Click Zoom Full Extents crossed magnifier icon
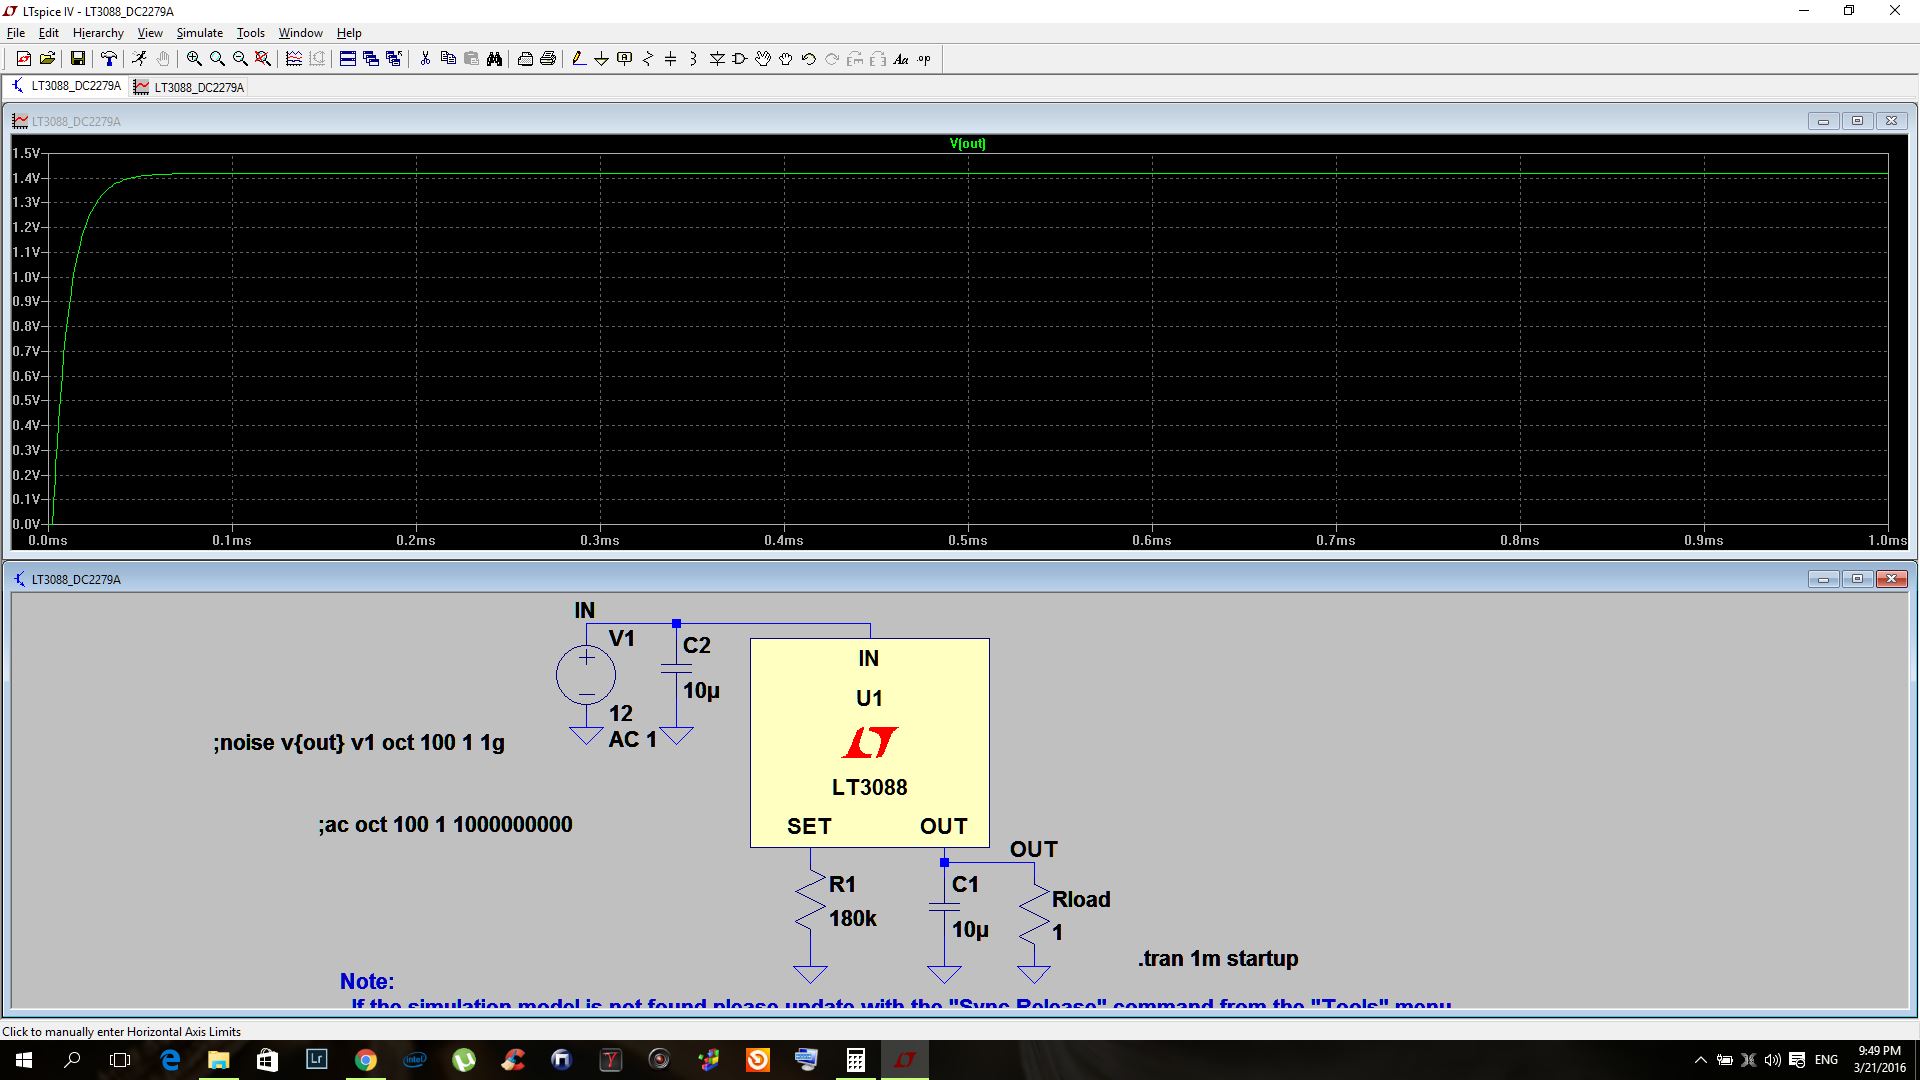 263,59
